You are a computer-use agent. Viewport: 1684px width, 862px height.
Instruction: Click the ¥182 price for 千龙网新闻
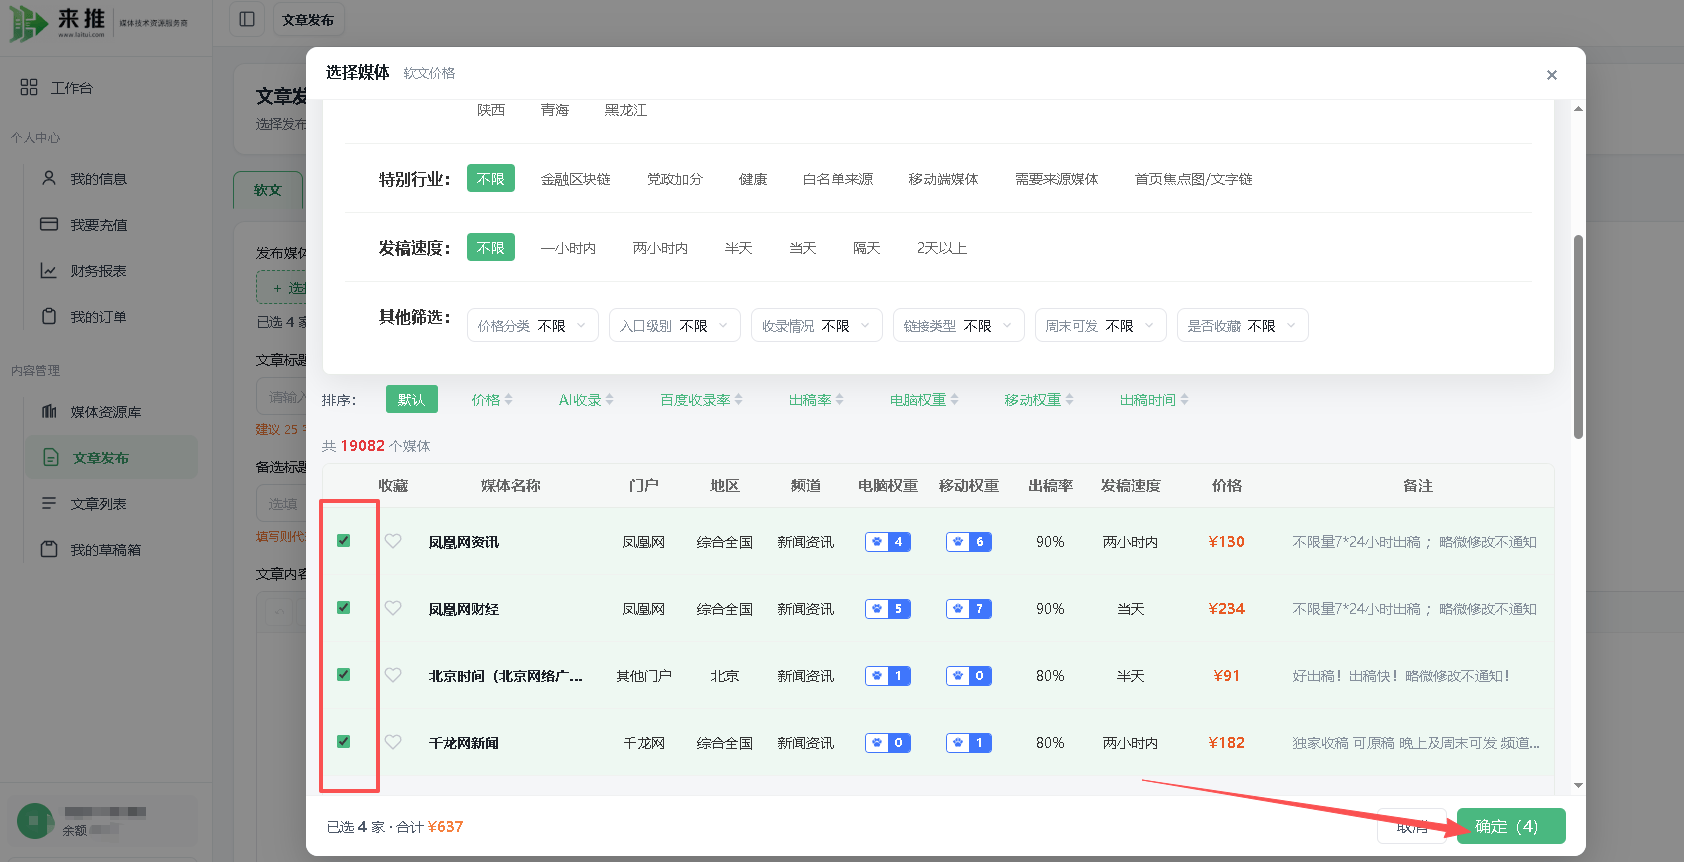[1226, 743]
